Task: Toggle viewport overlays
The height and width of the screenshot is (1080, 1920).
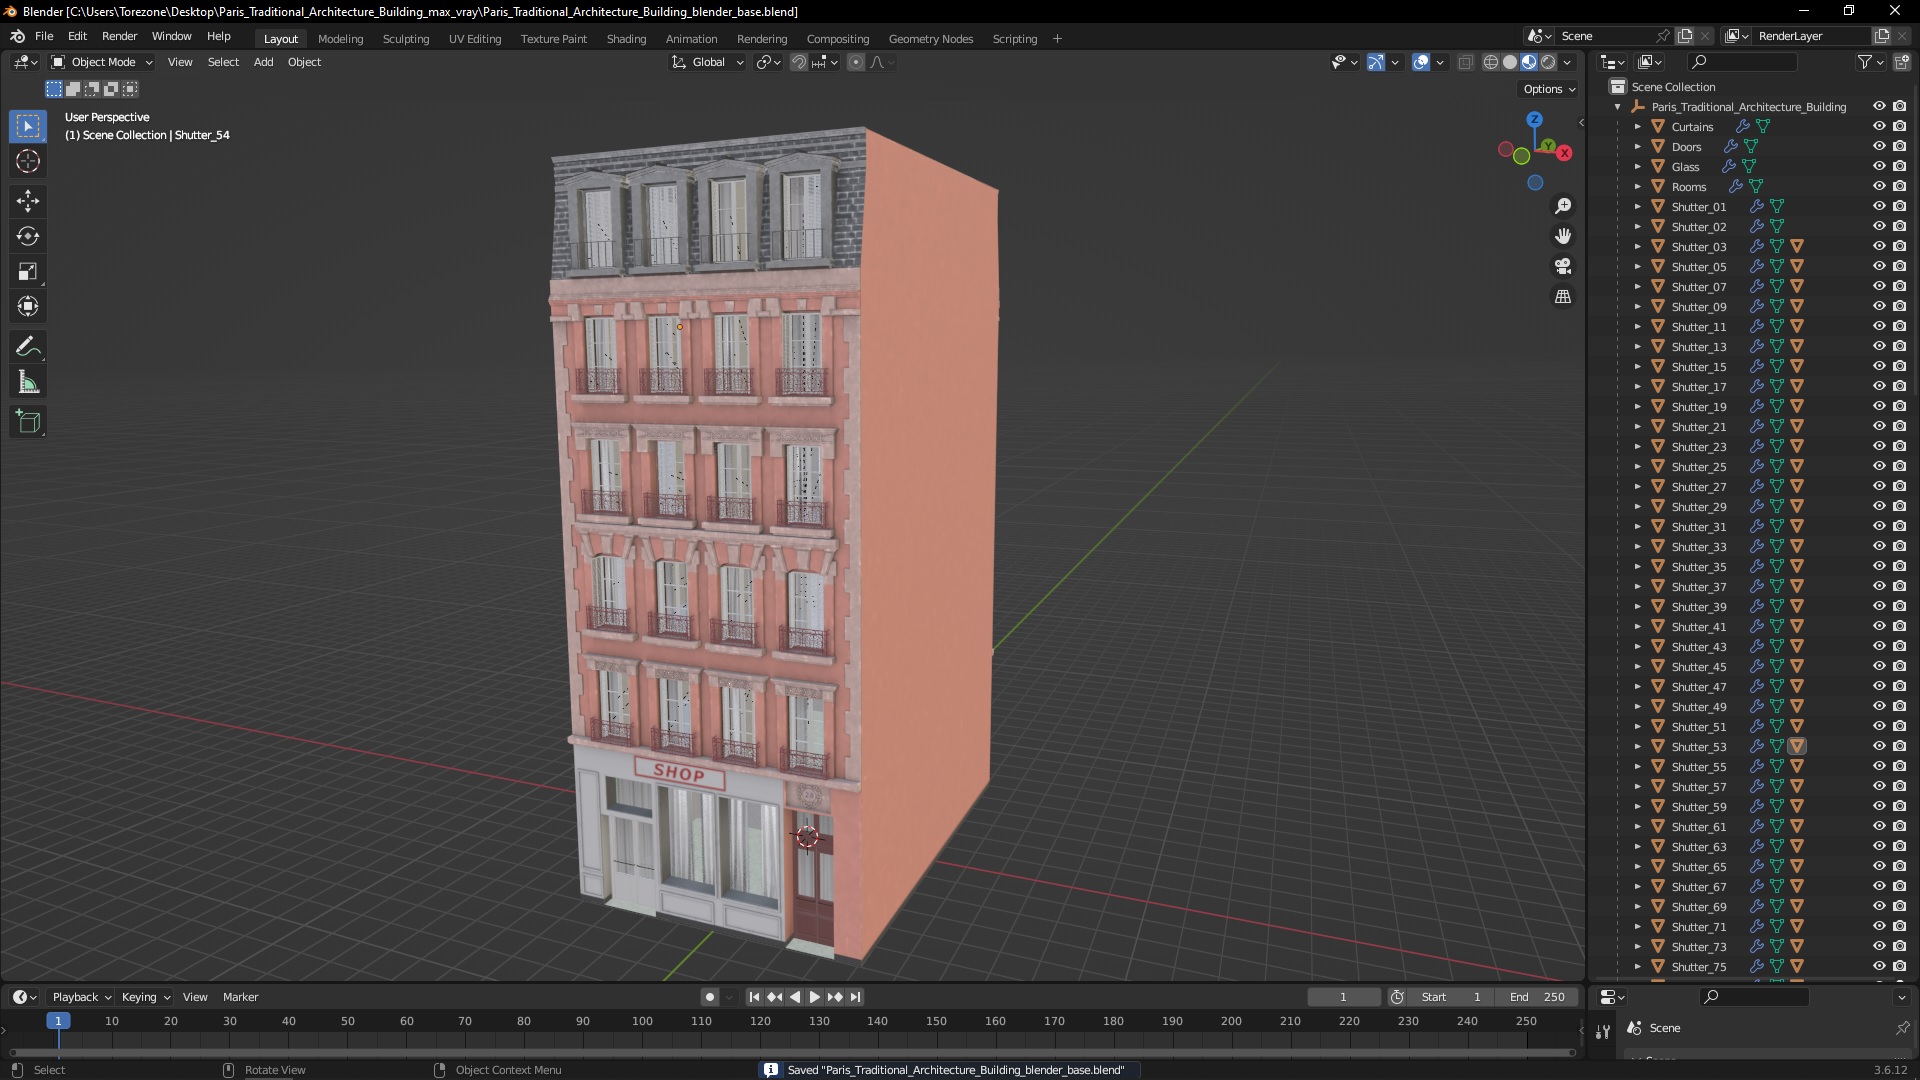Action: click(x=1421, y=62)
